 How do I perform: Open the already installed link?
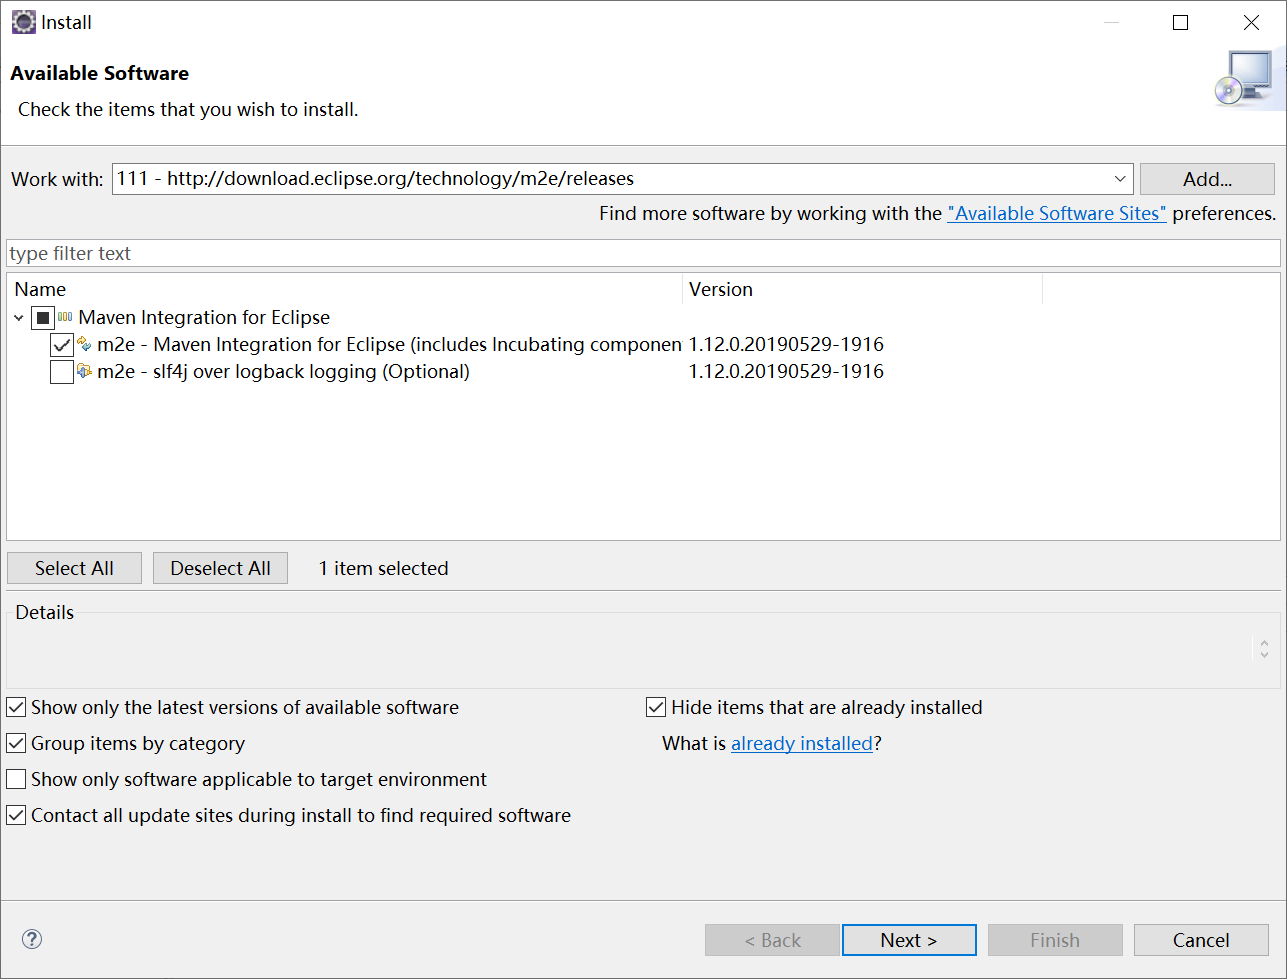point(802,743)
